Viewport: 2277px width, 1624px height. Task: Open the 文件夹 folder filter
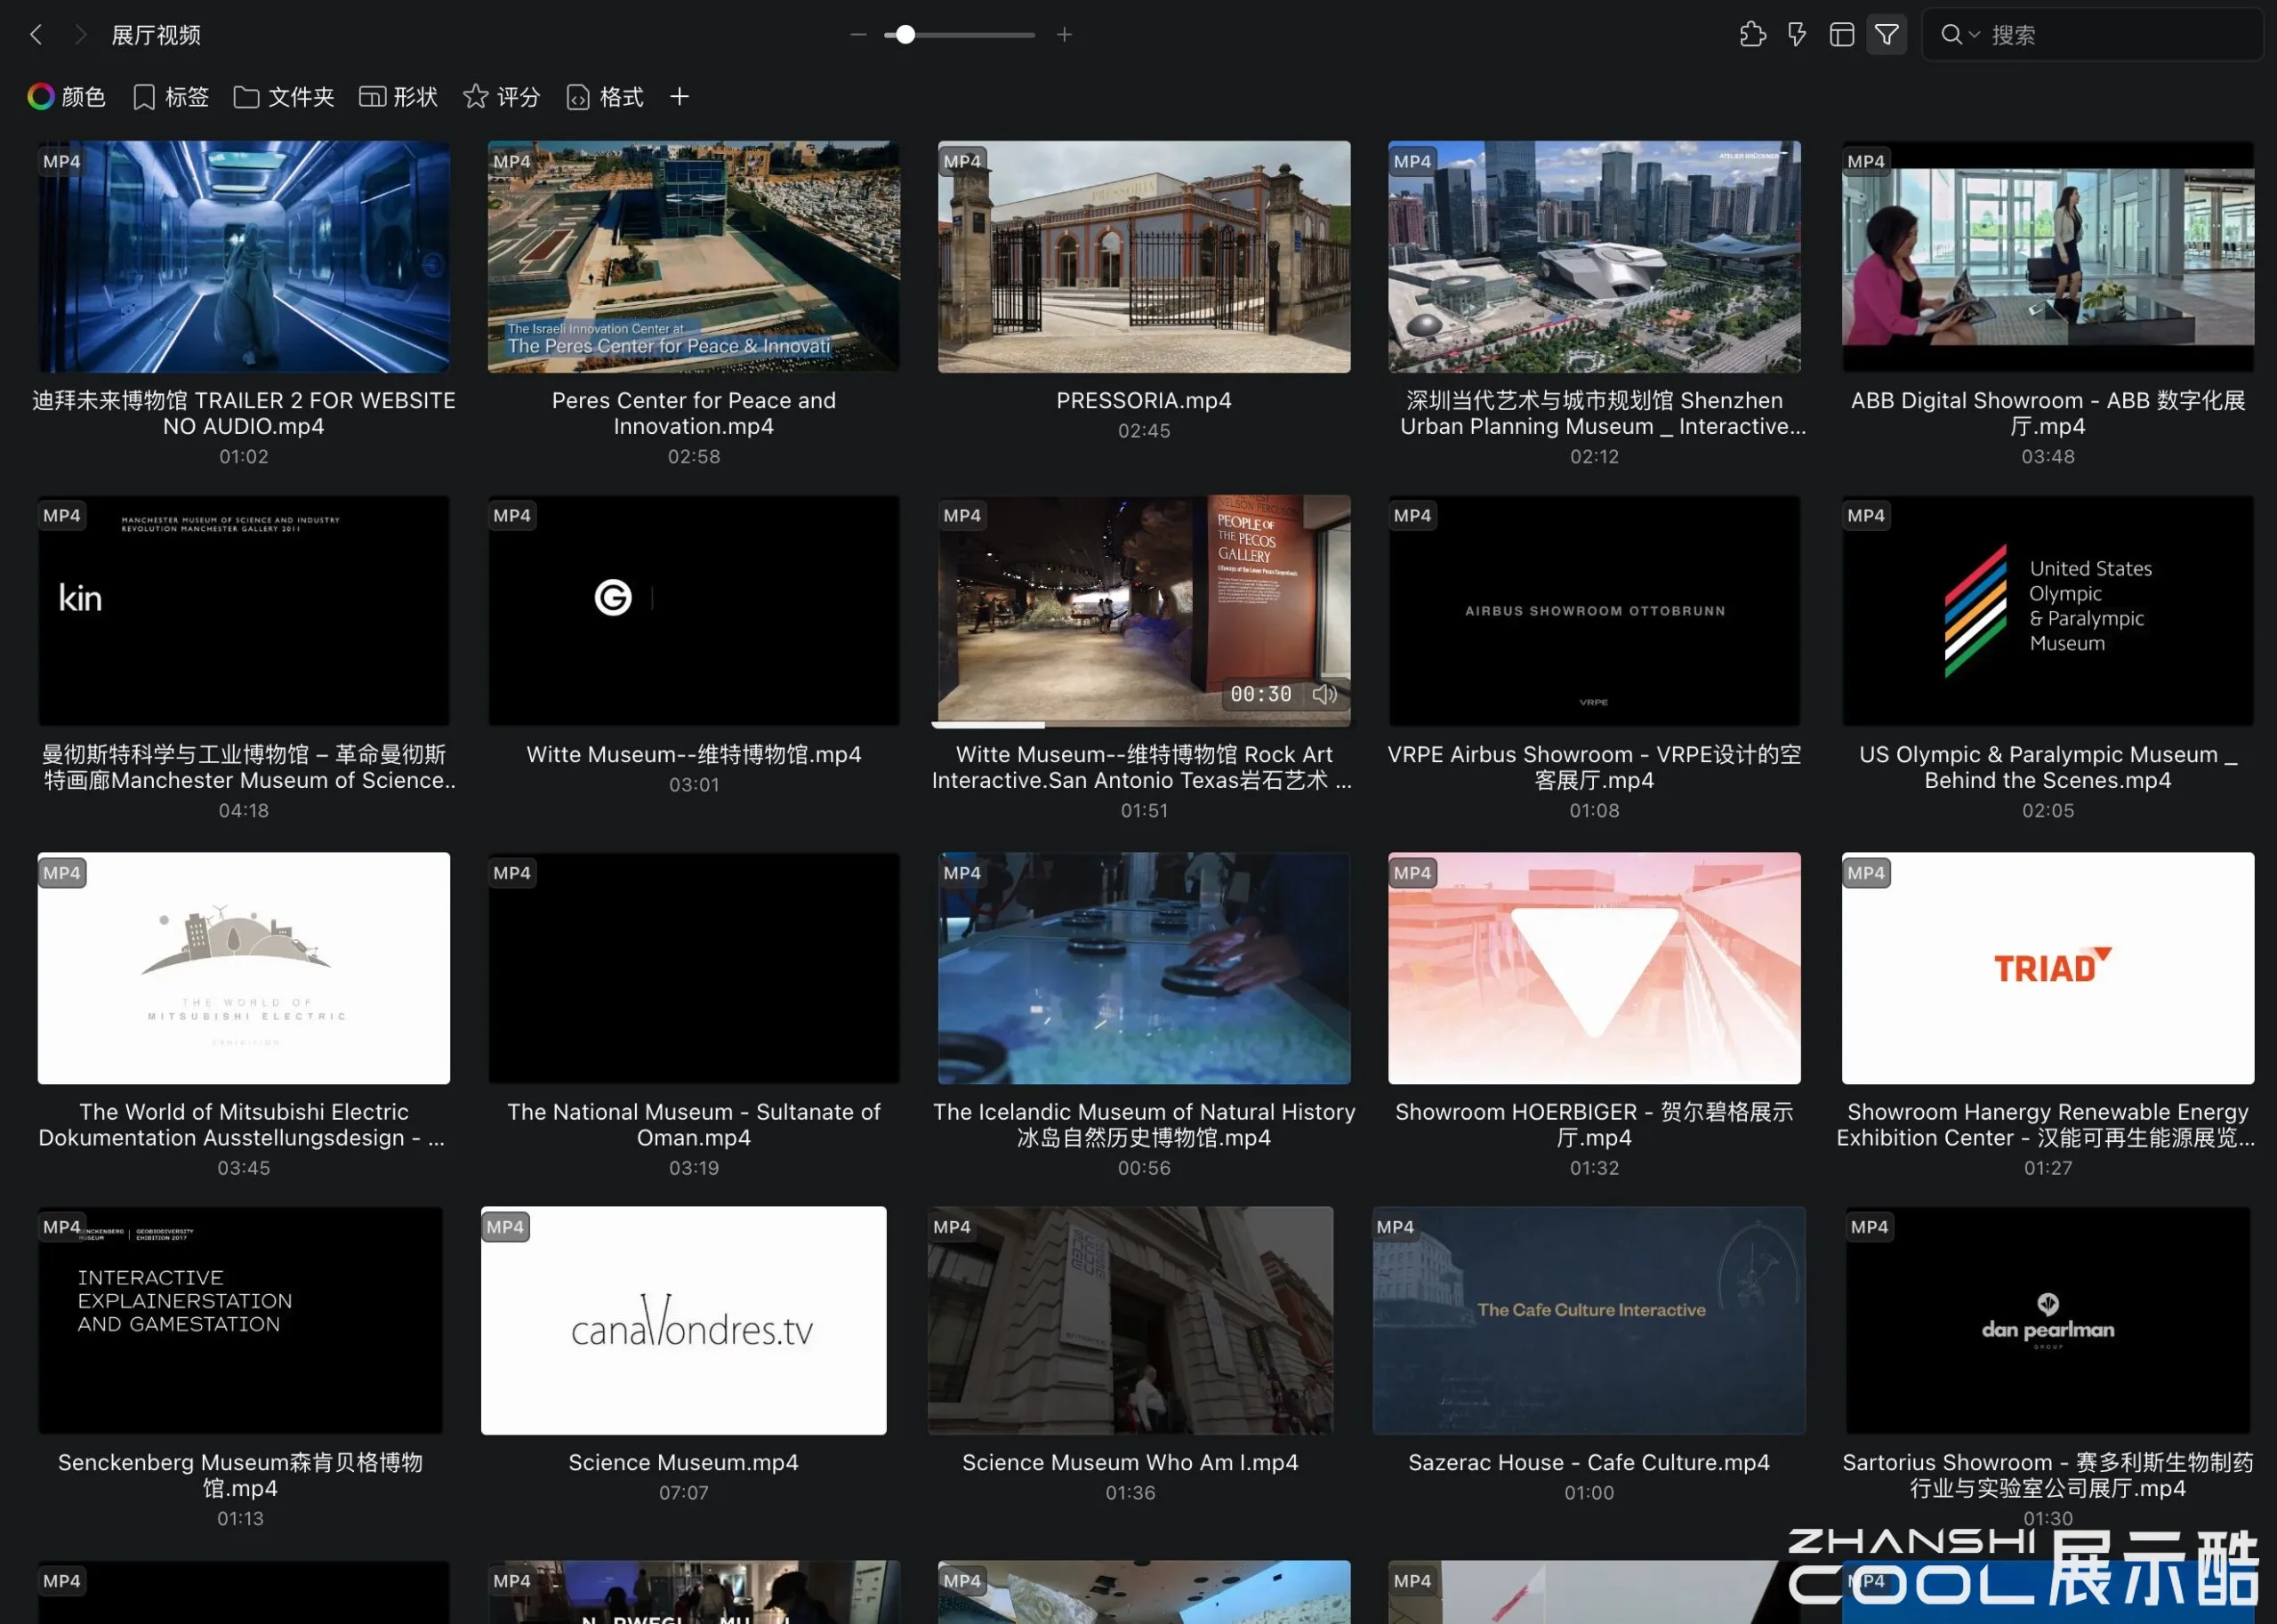pos(284,97)
